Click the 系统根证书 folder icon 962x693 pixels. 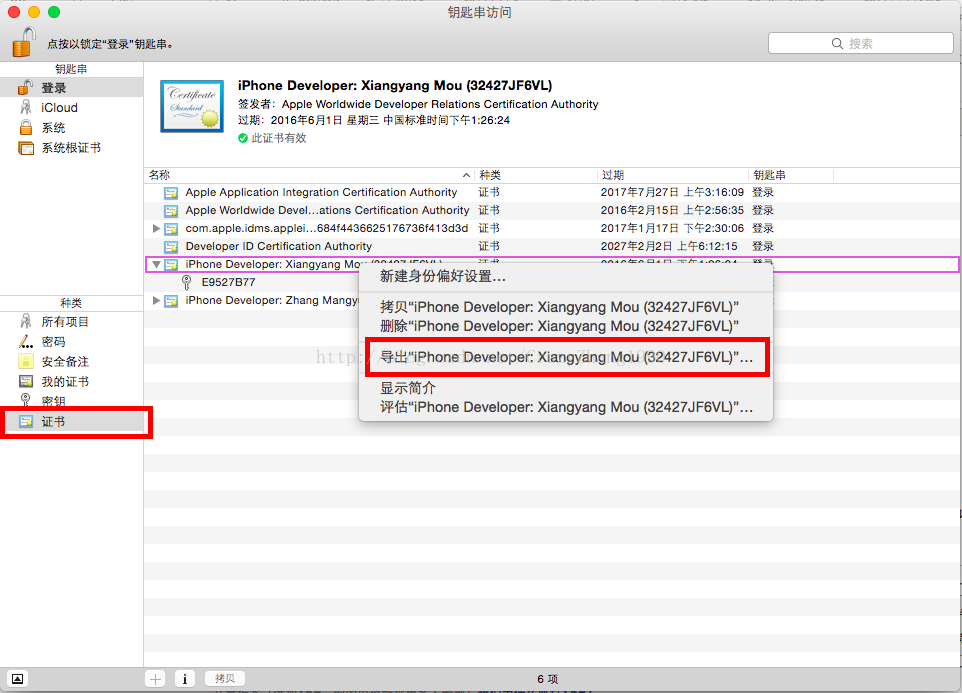[26, 148]
